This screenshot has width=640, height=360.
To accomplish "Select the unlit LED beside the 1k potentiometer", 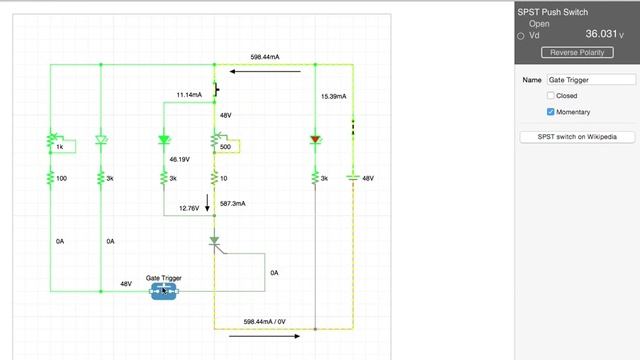I will click(x=101, y=140).
